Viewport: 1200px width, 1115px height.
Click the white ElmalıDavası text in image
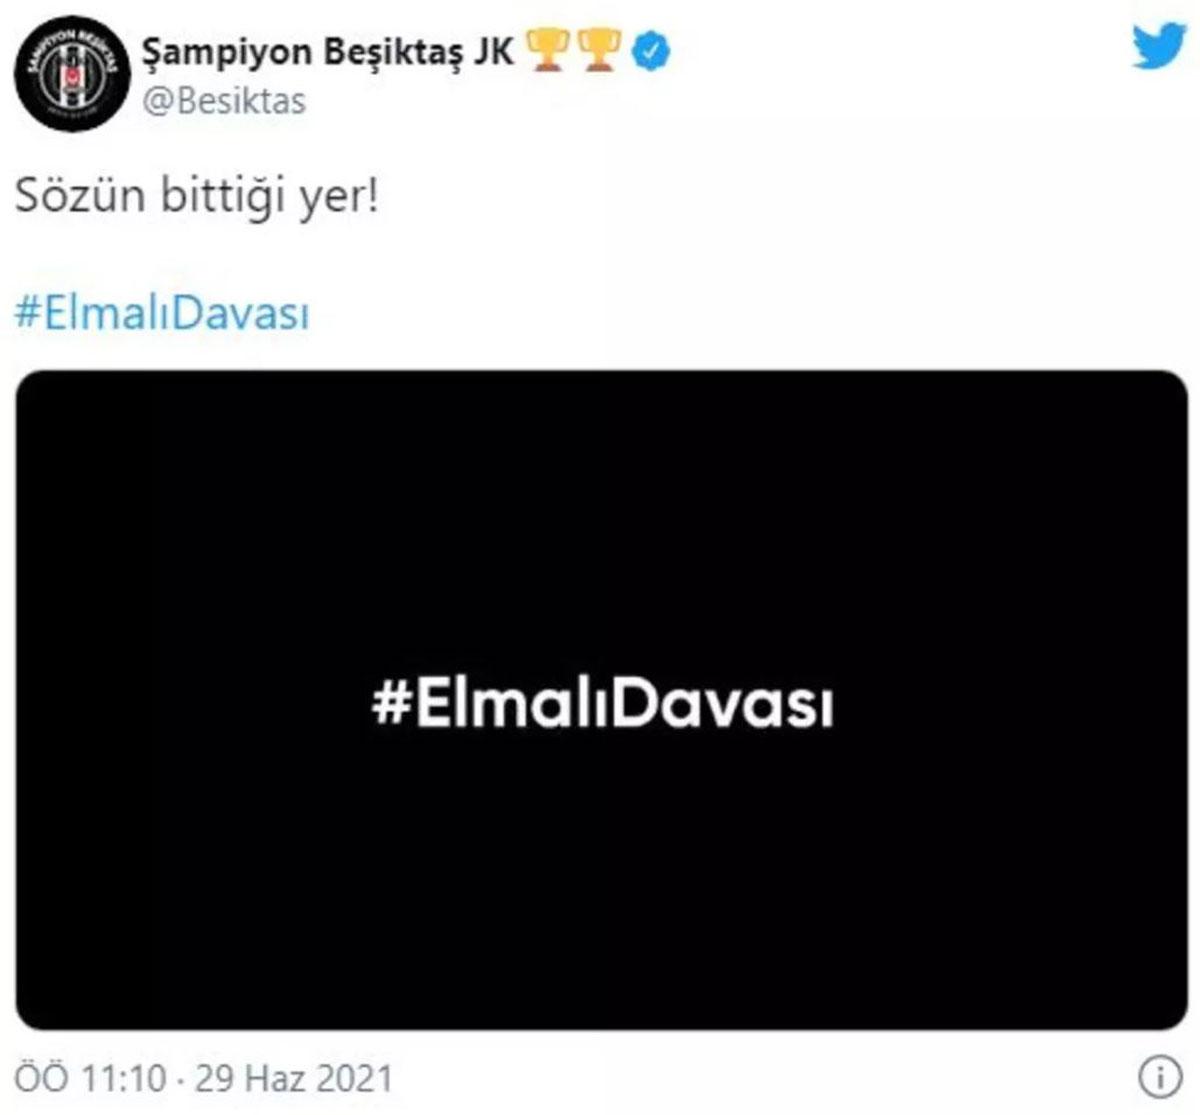623,705
